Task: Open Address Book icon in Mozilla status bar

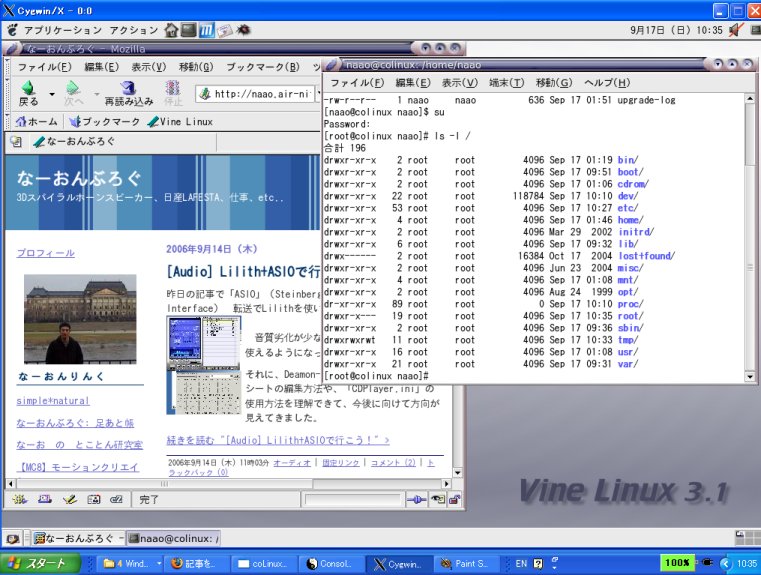Action: (94, 499)
